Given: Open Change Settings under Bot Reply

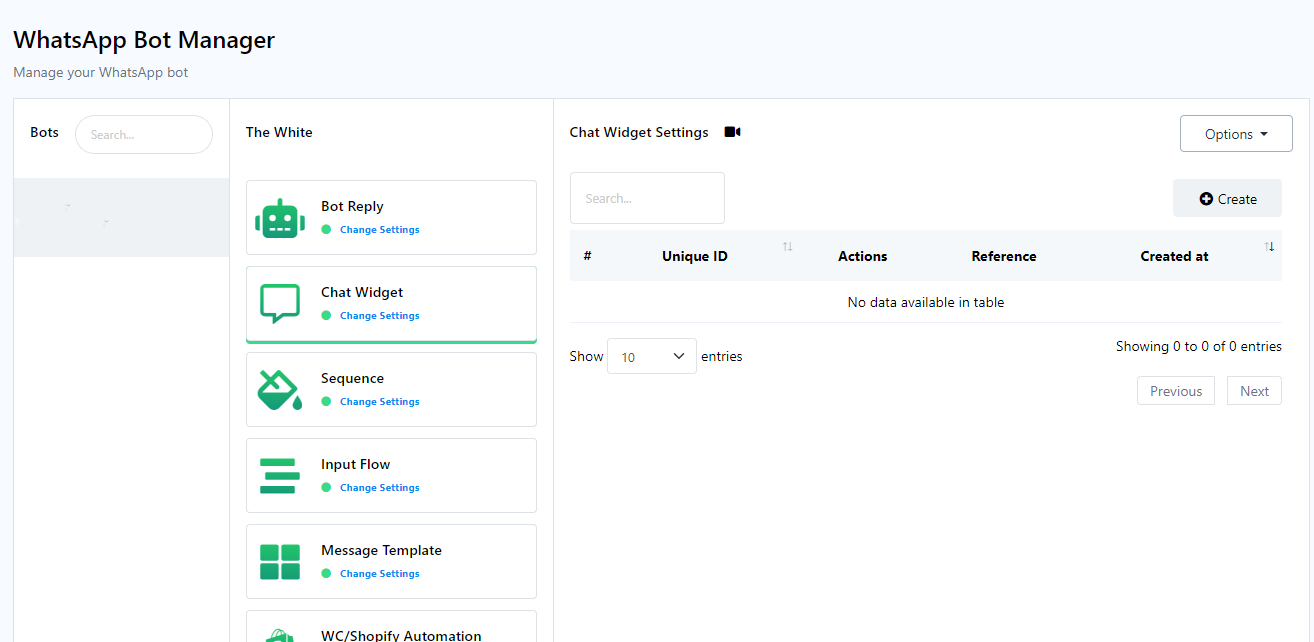Looking at the screenshot, I should pos(379,230).
